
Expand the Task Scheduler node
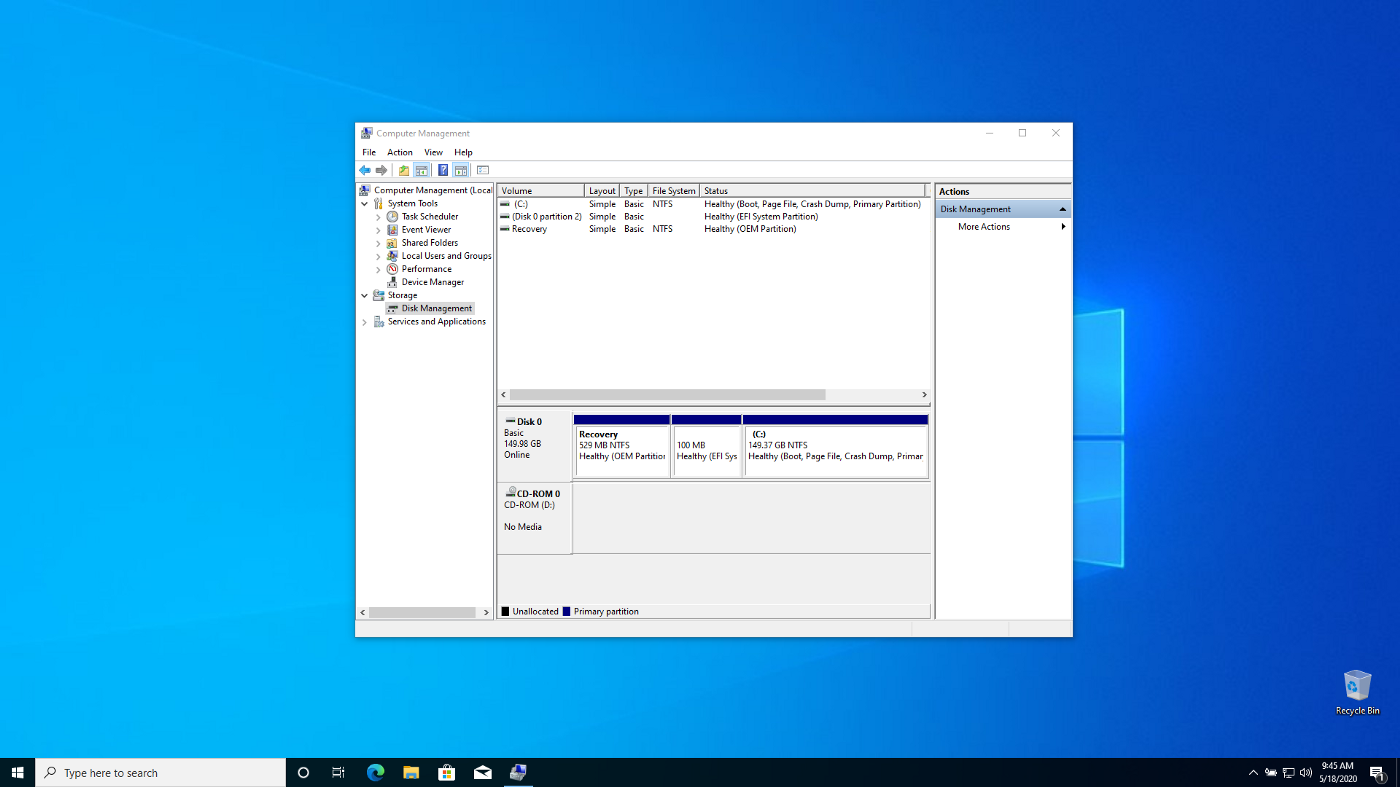[x=378, y=216]
